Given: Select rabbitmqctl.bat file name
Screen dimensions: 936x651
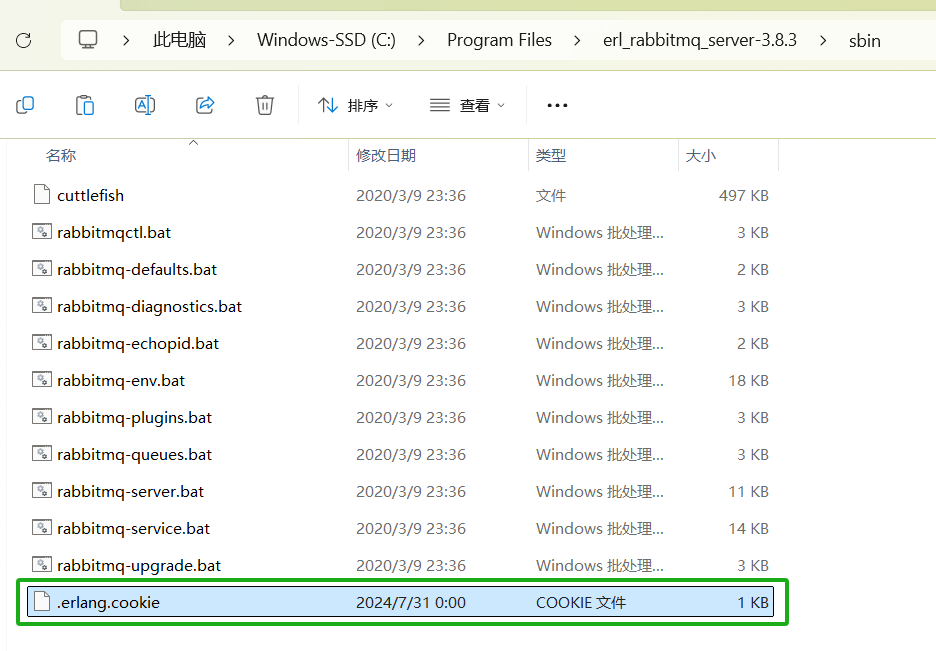Looking at the screenshot, I should click(x=114, y=233).
